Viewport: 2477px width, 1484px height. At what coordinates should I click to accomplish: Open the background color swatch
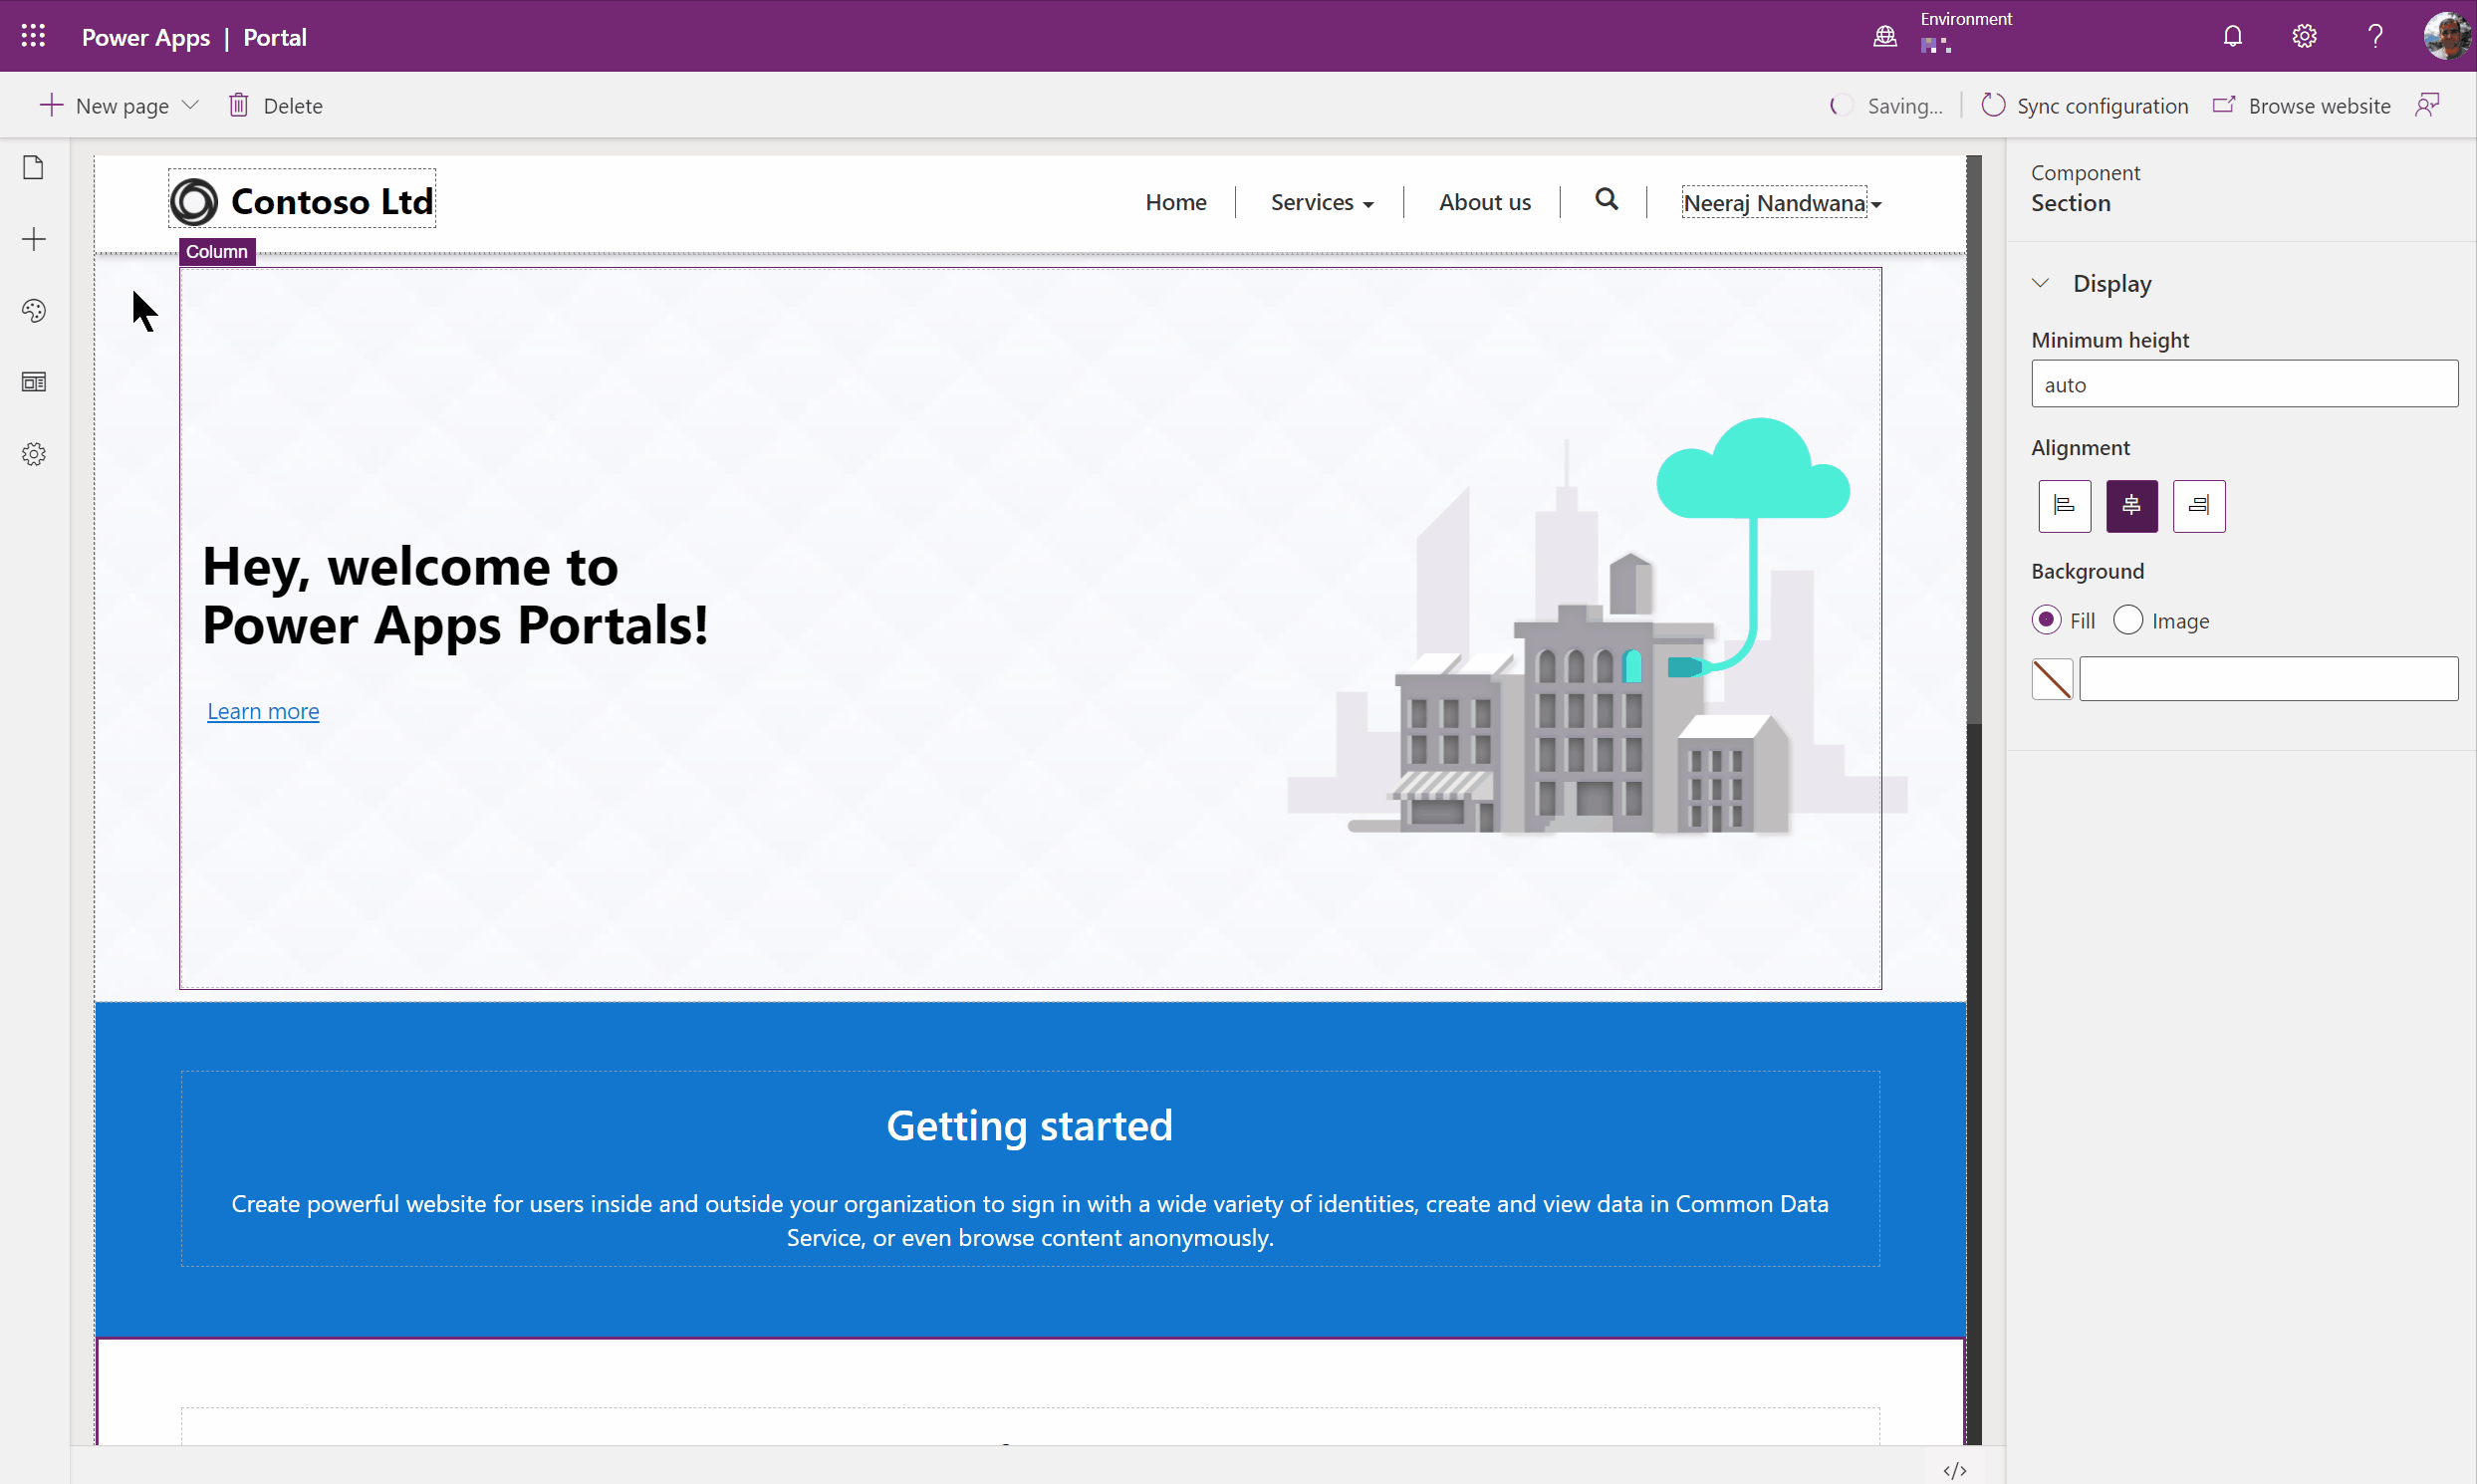coord(2051,678)
